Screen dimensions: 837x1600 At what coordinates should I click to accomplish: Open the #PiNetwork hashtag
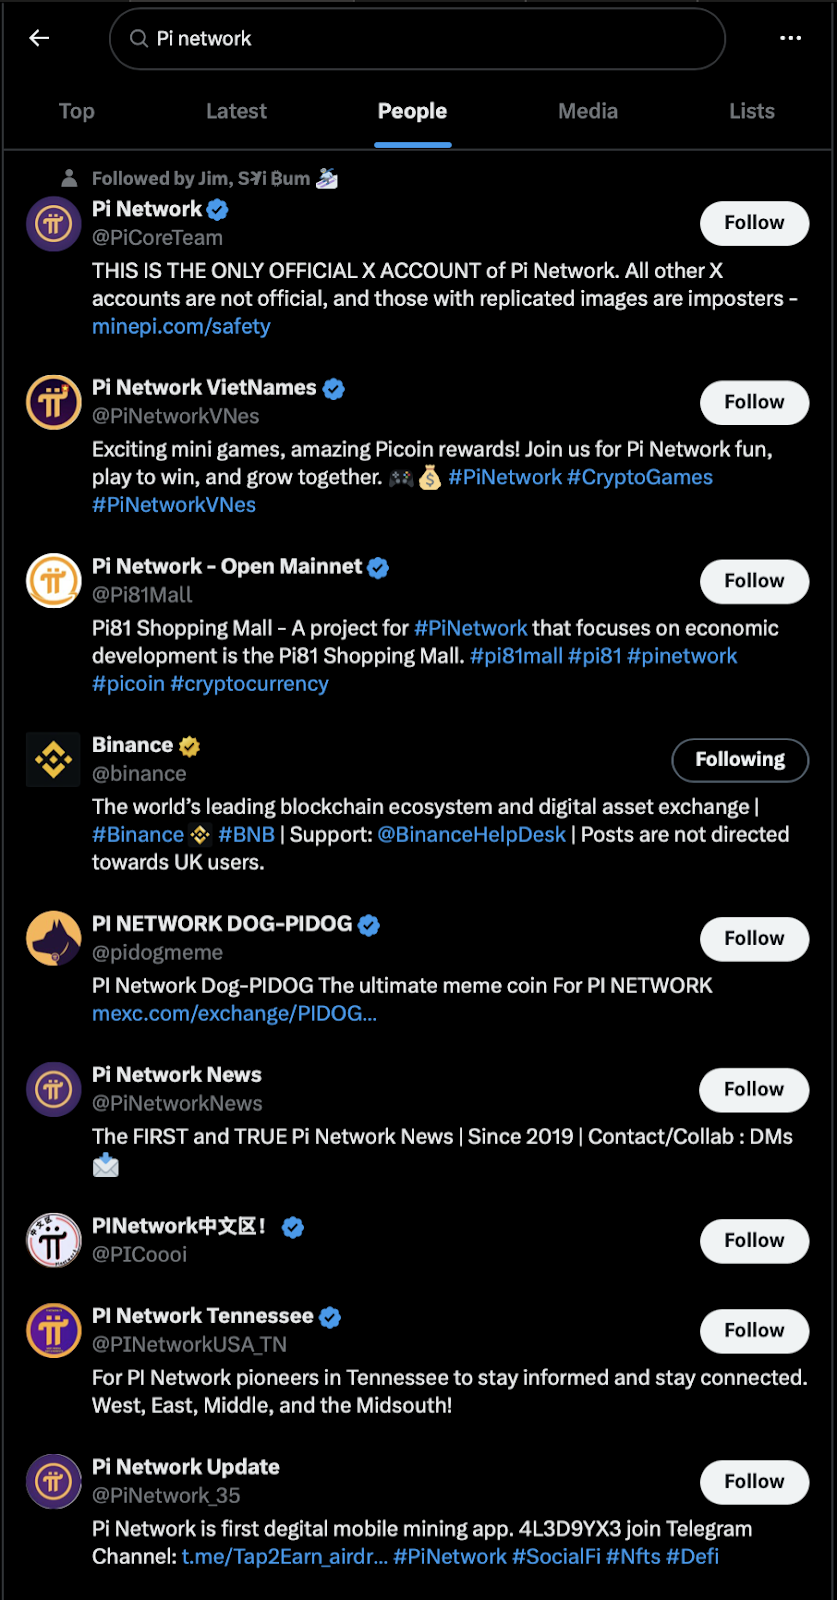(507, 477)
